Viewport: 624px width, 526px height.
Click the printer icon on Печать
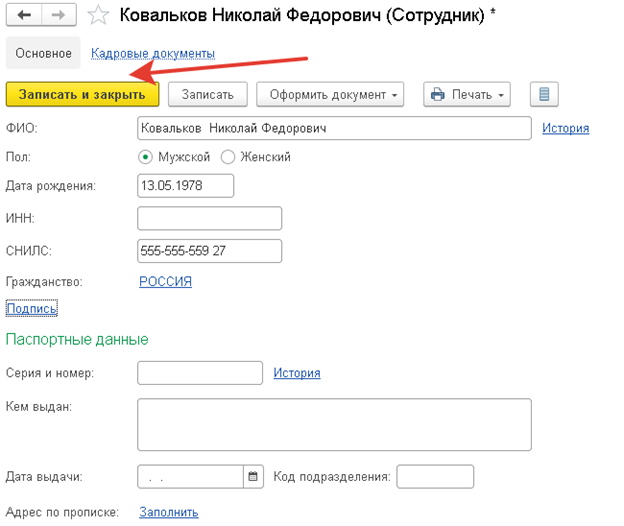point(437,95)
